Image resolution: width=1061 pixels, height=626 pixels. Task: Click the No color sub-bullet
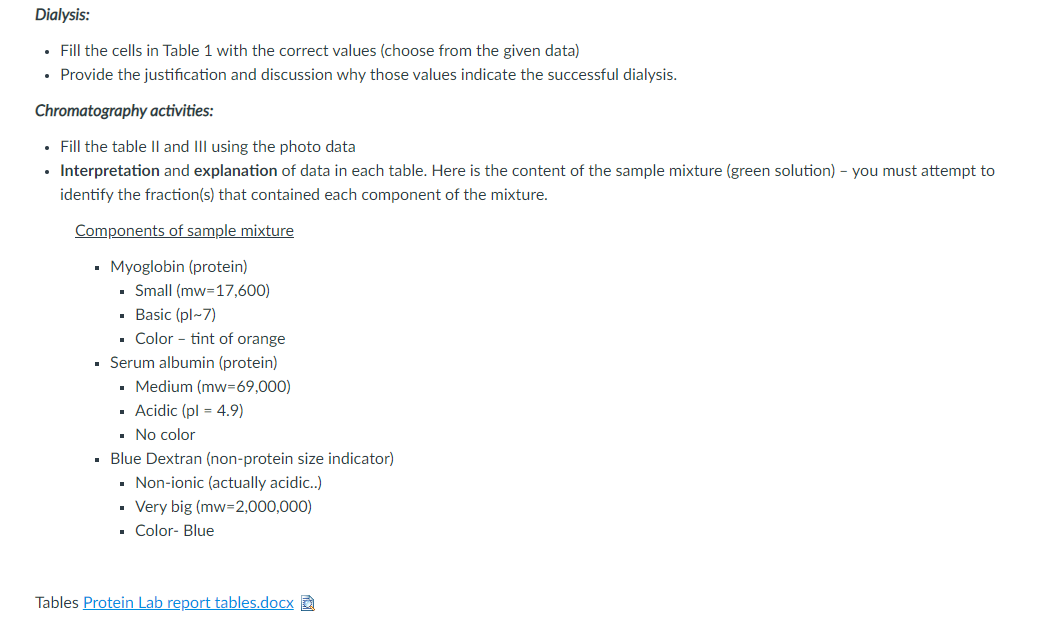(x=165, y=435)
